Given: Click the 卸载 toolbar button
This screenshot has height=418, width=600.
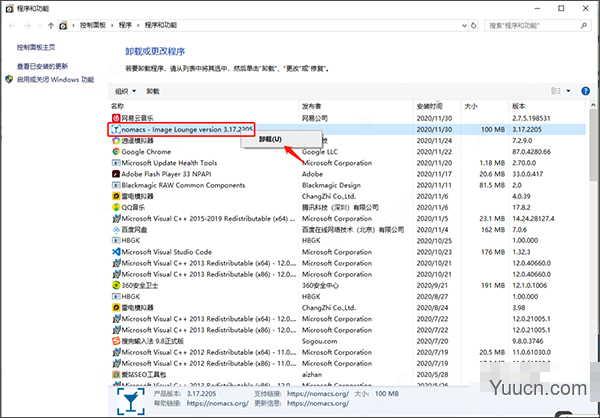Looking at the screenshot, I should click(x=153, y=91).
